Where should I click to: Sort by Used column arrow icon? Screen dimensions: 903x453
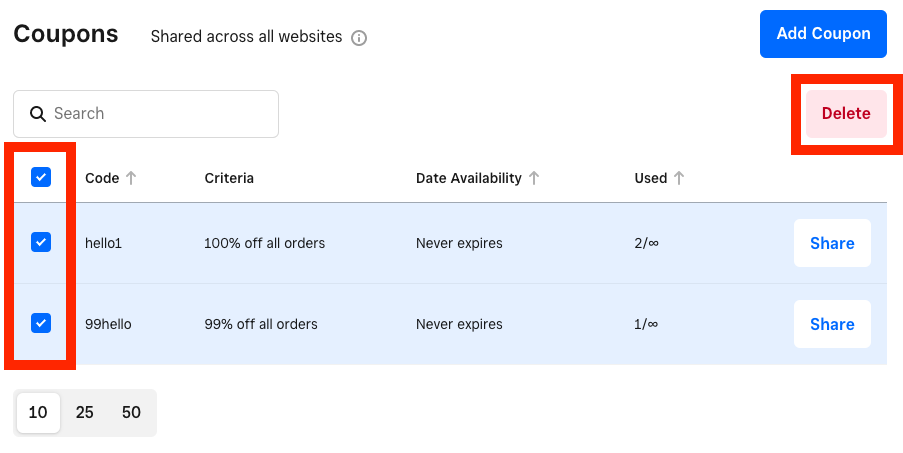tap(679, 178)
